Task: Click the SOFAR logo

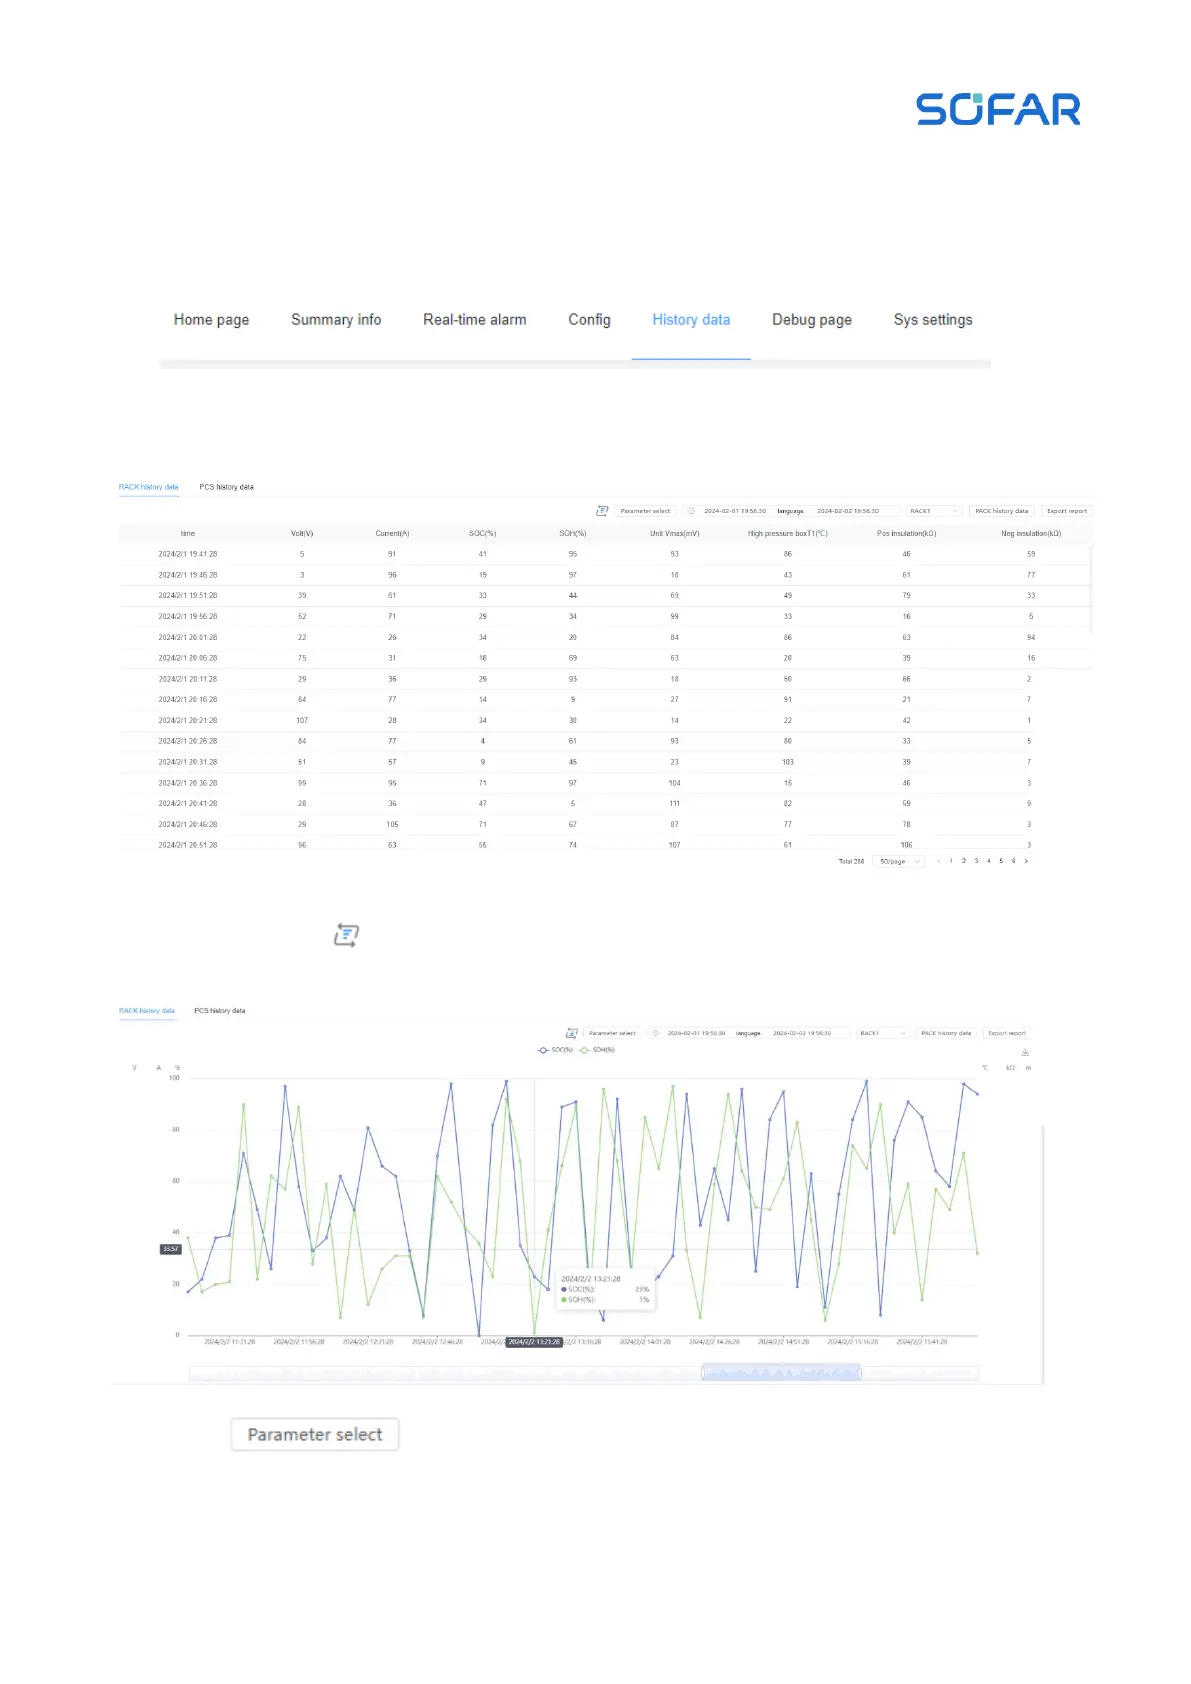Action: (x=998, y=110)
